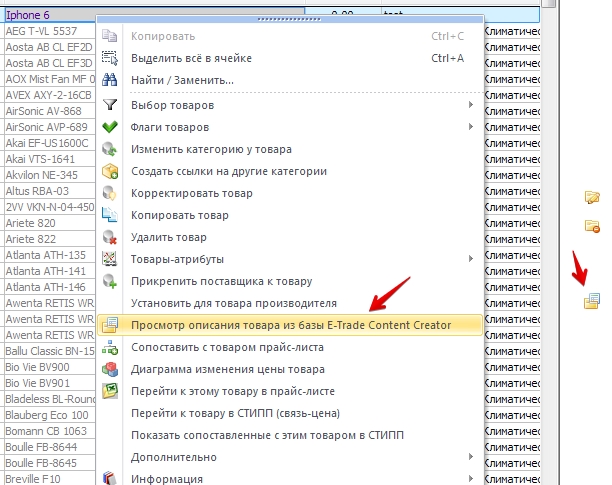
Task: Select the Atlanta ATH-146 product
Action: click(50, 287)
